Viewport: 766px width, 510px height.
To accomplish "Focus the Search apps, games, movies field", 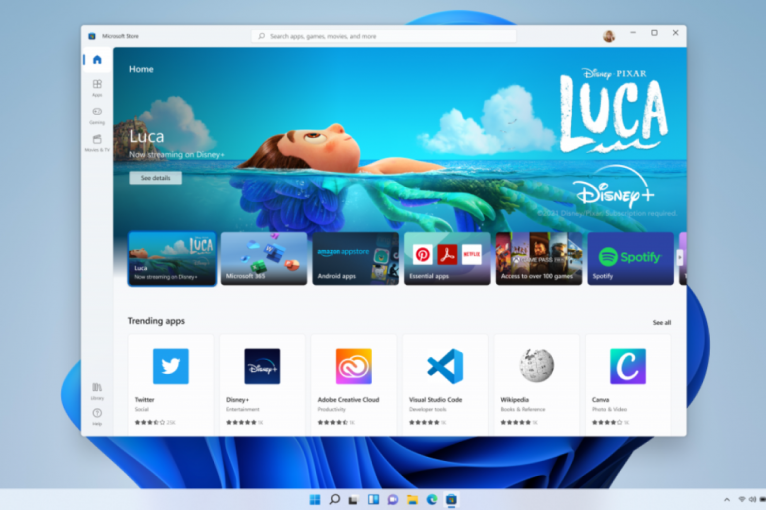I will (383, 36).
